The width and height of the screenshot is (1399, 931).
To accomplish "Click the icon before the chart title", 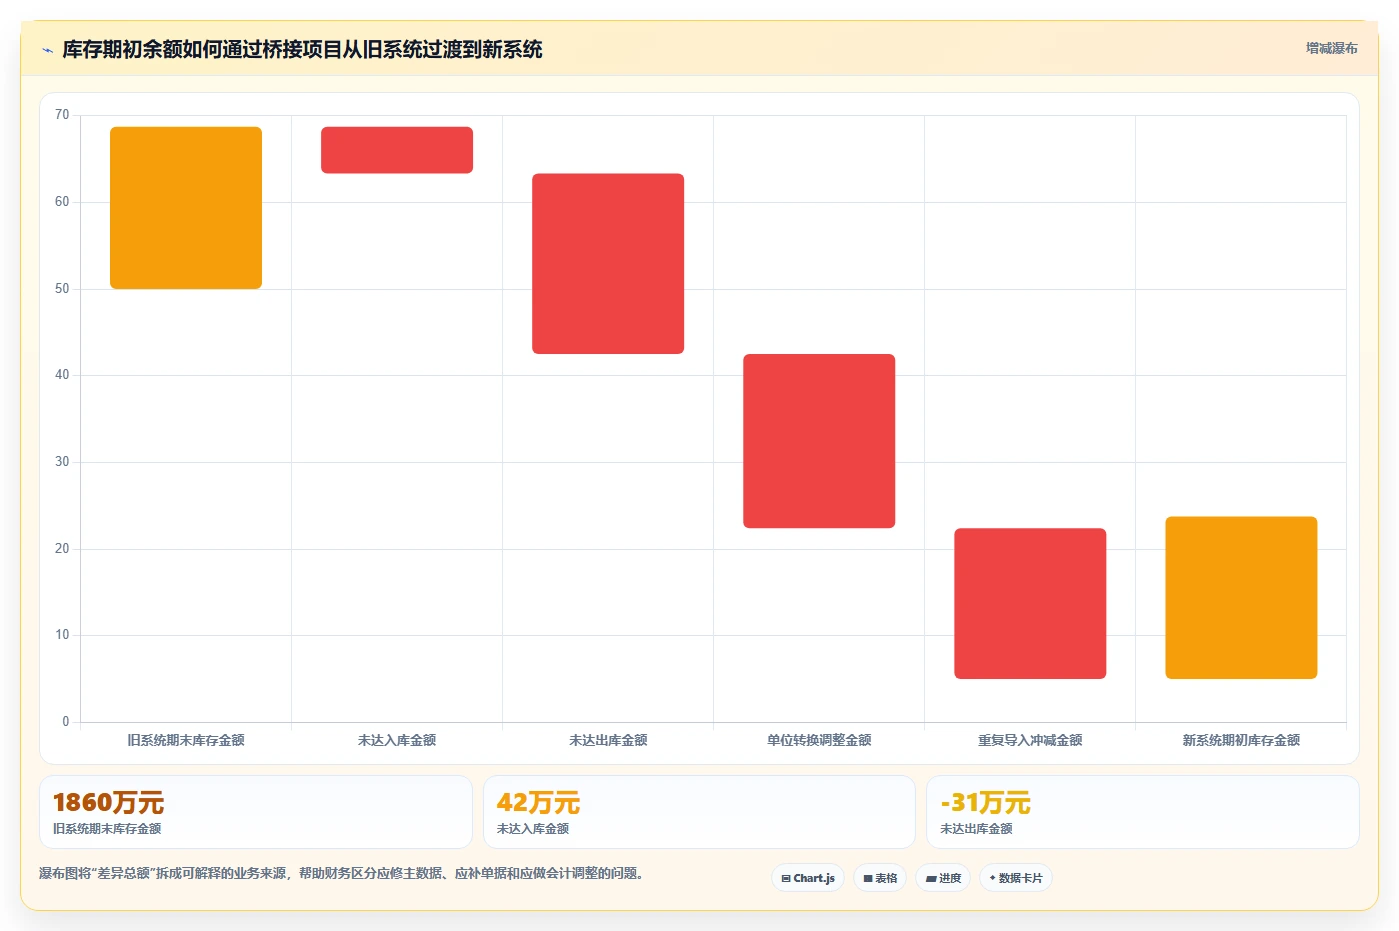I will [47, 50].
